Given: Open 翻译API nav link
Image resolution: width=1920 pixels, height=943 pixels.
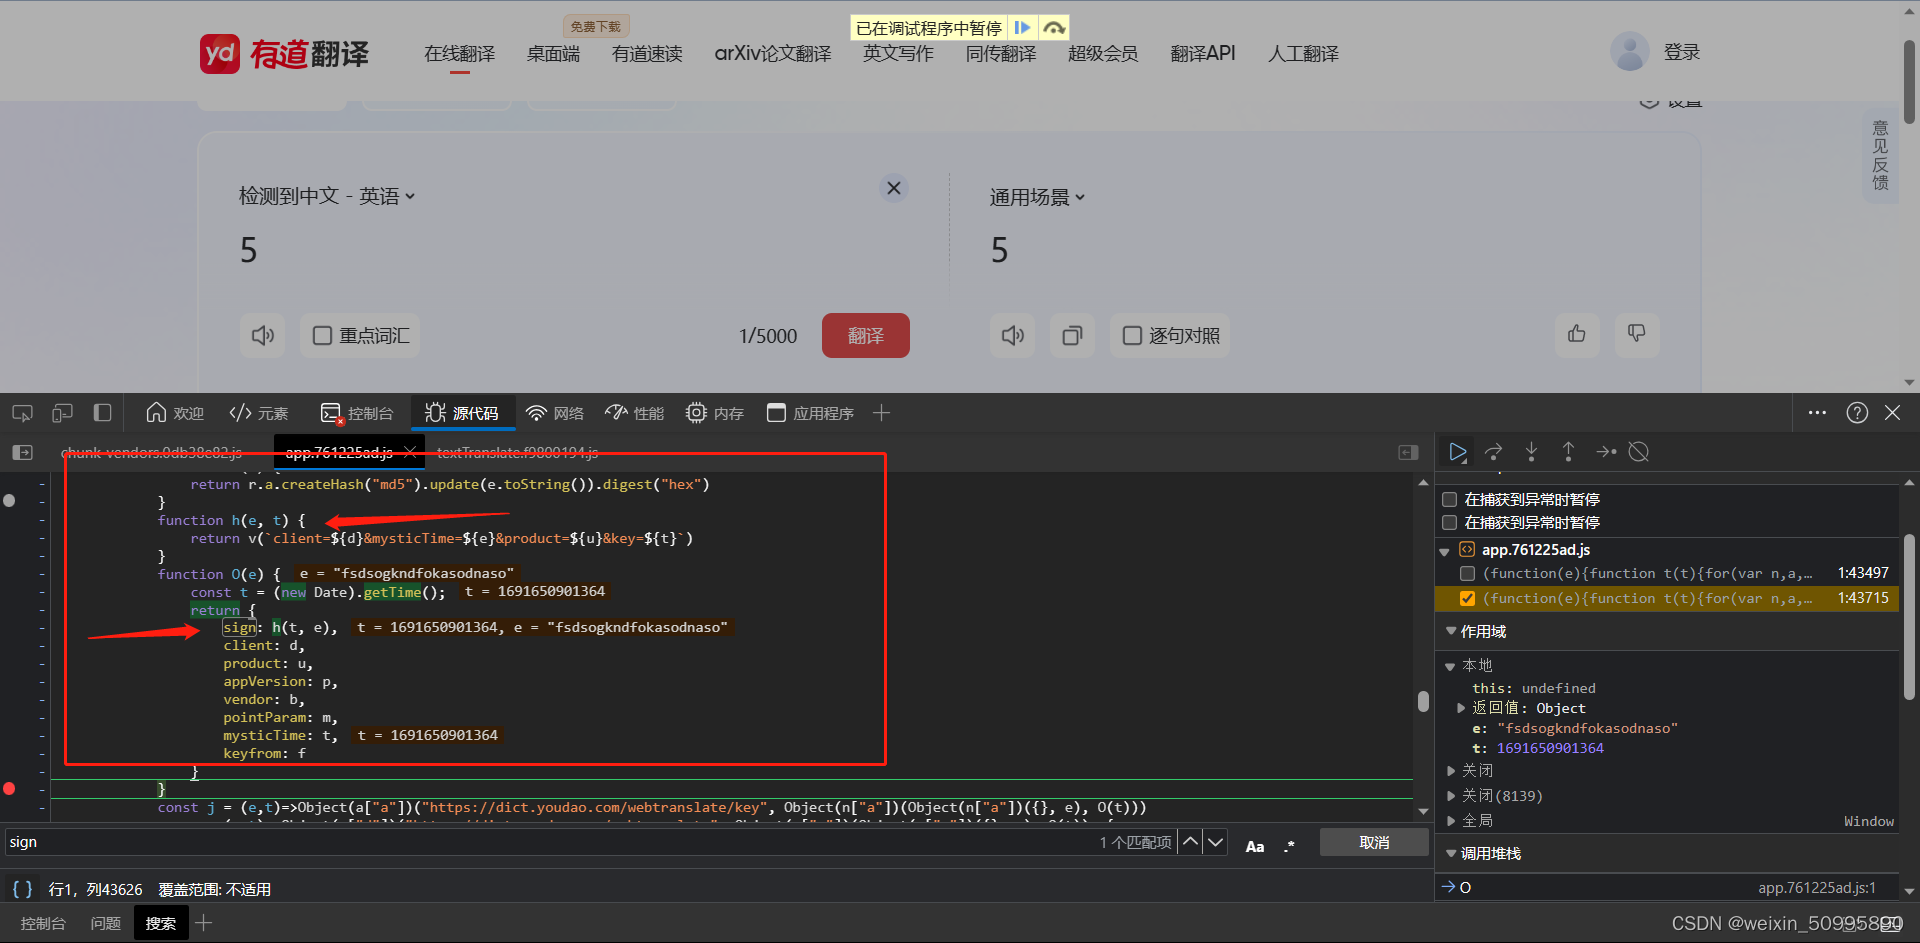Looking at the screenshot, I should click(x=1203, y=53).
